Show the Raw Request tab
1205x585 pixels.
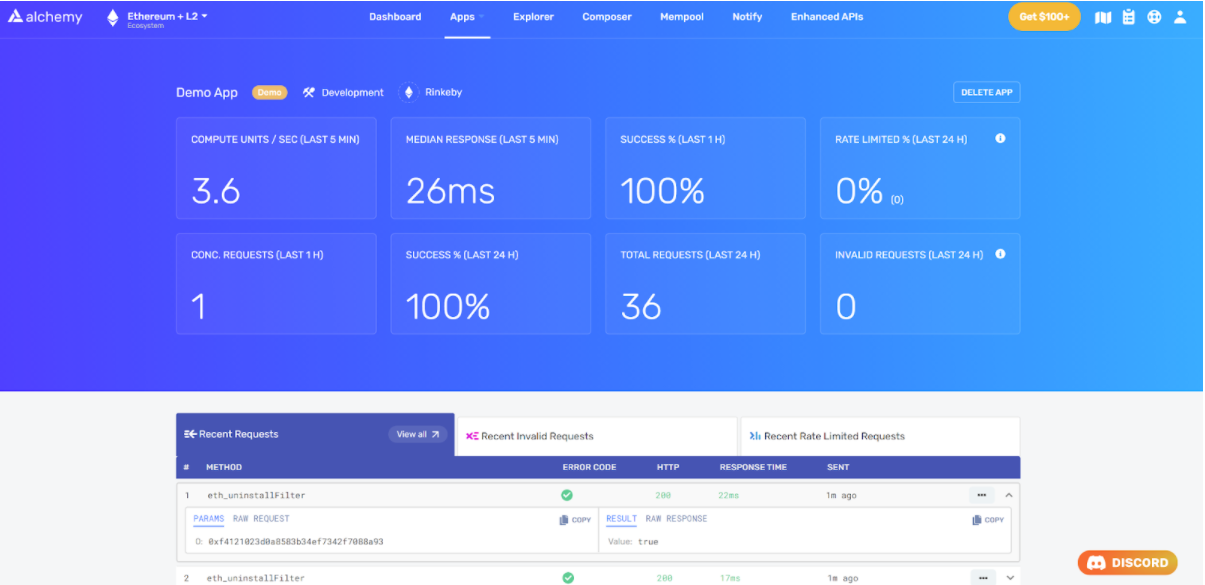point(261,519)
